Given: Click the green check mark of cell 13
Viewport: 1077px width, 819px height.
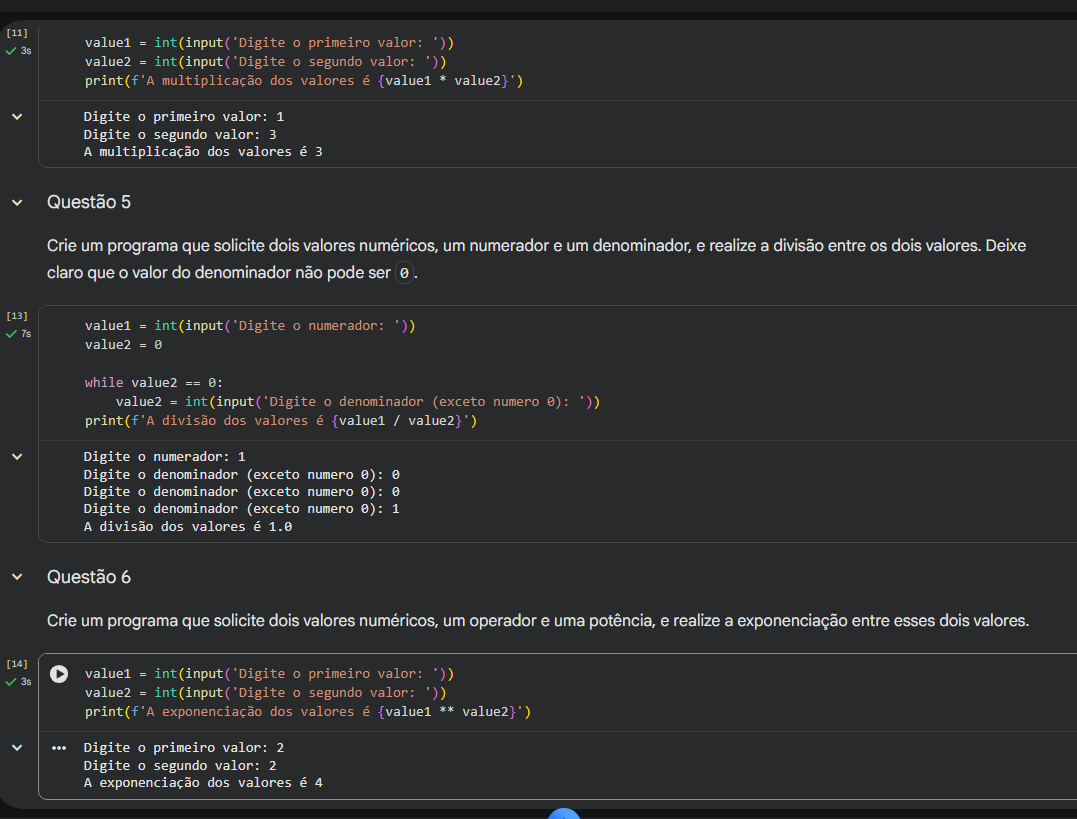Looking at the screenshot, I should click(11, 334).
